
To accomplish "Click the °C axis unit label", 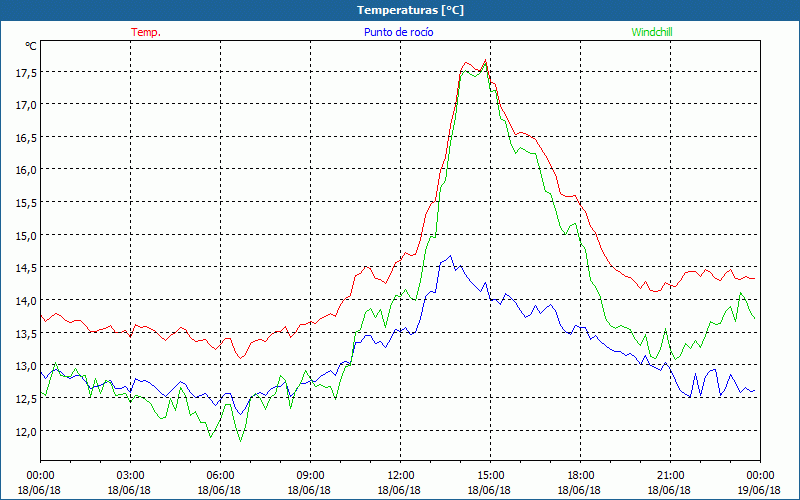I will (31, 46).
